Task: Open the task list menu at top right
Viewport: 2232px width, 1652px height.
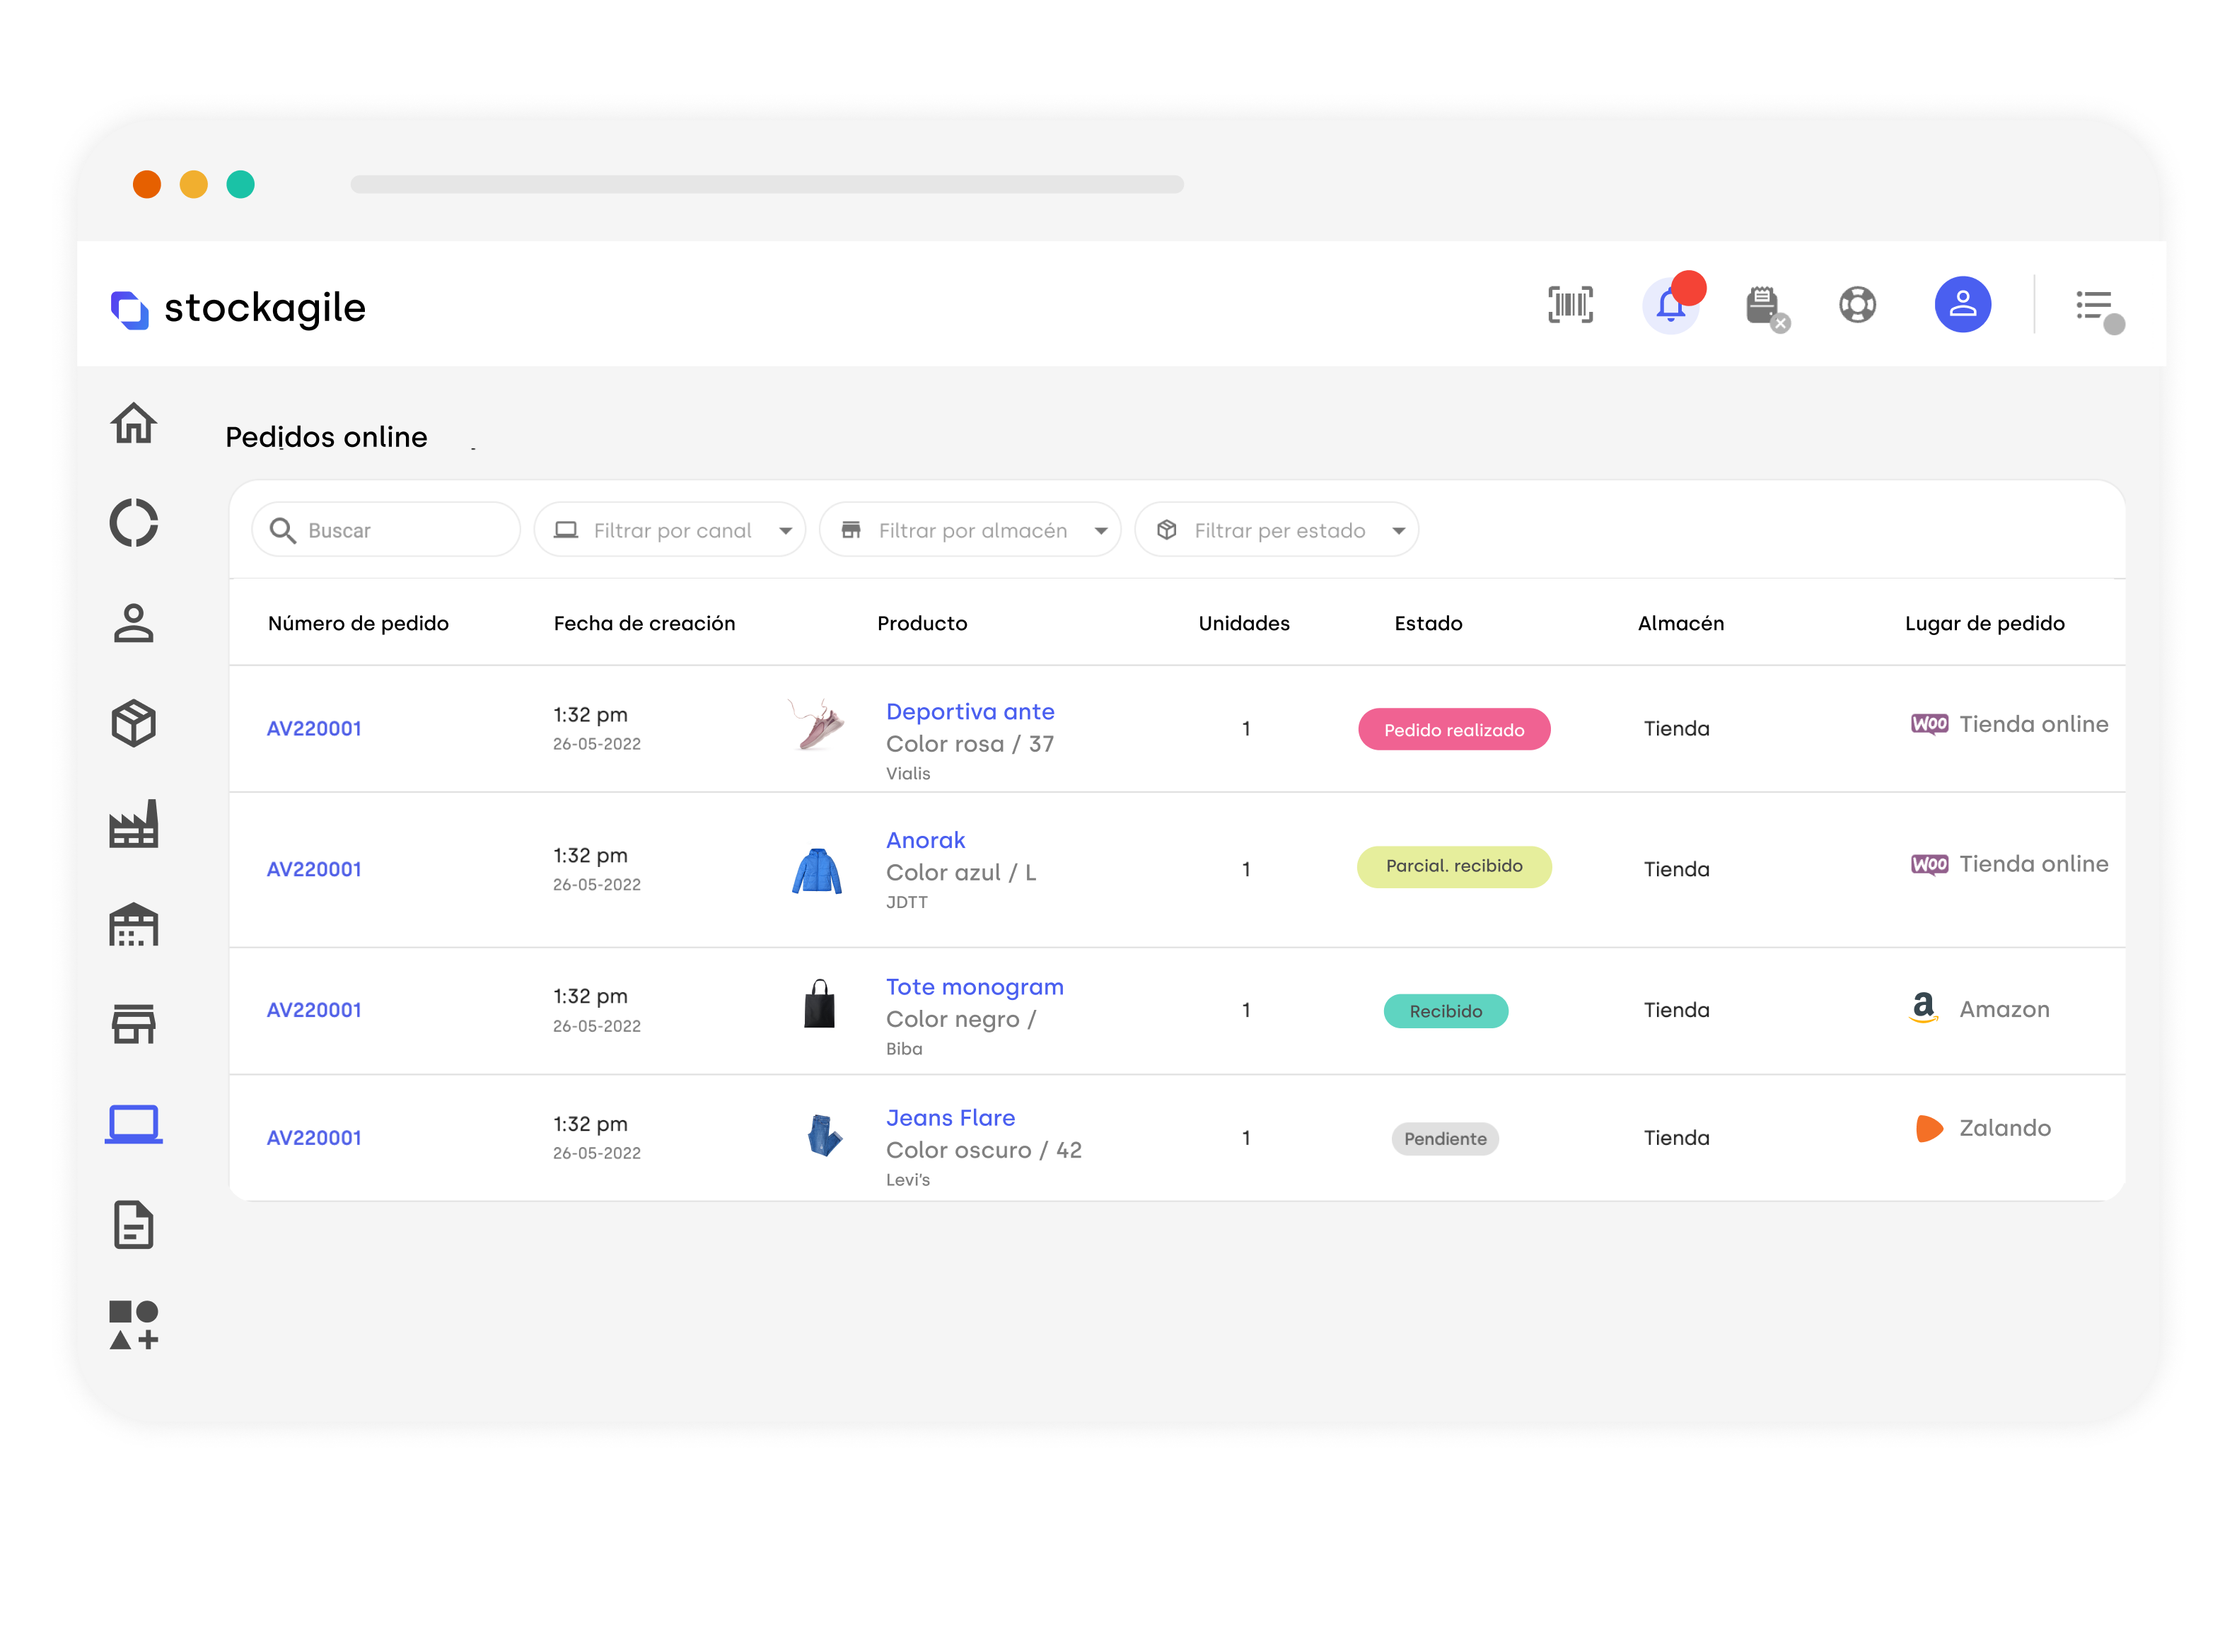Action: click(x=2096, y=305)
